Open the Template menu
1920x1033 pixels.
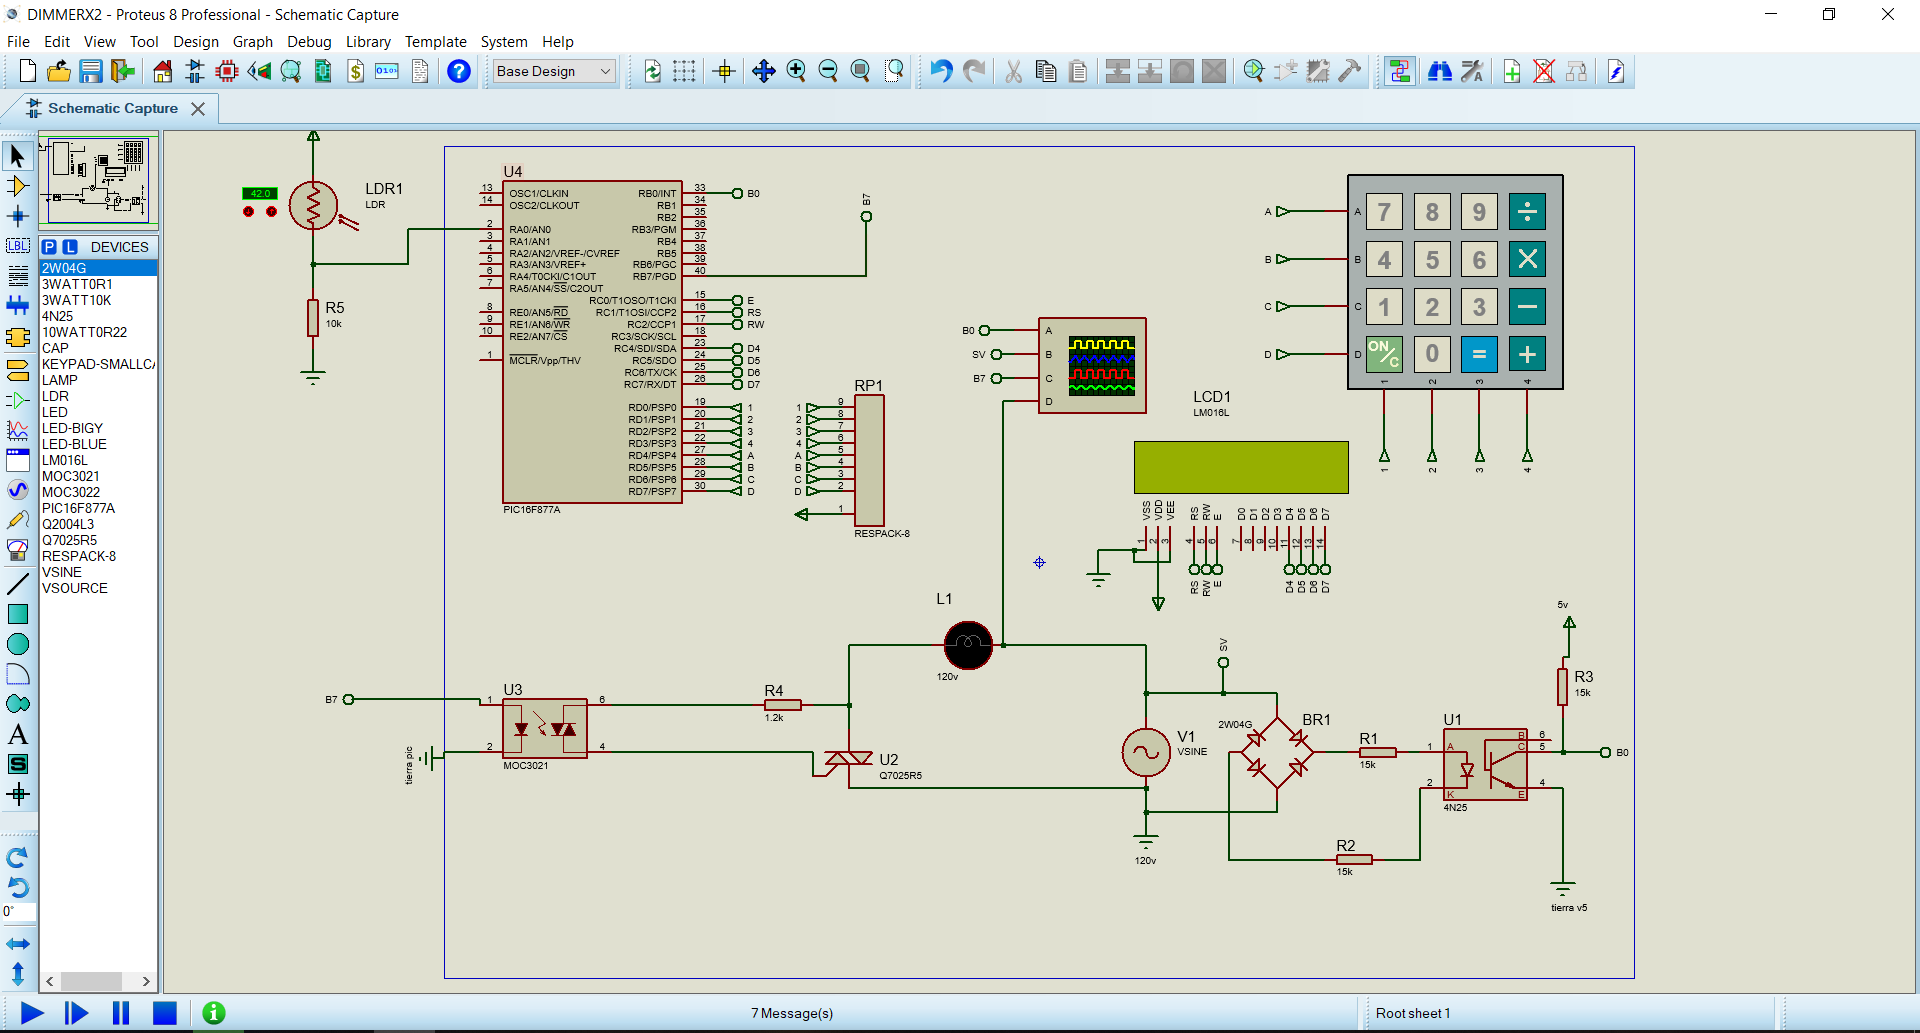(x=436, y=42)
